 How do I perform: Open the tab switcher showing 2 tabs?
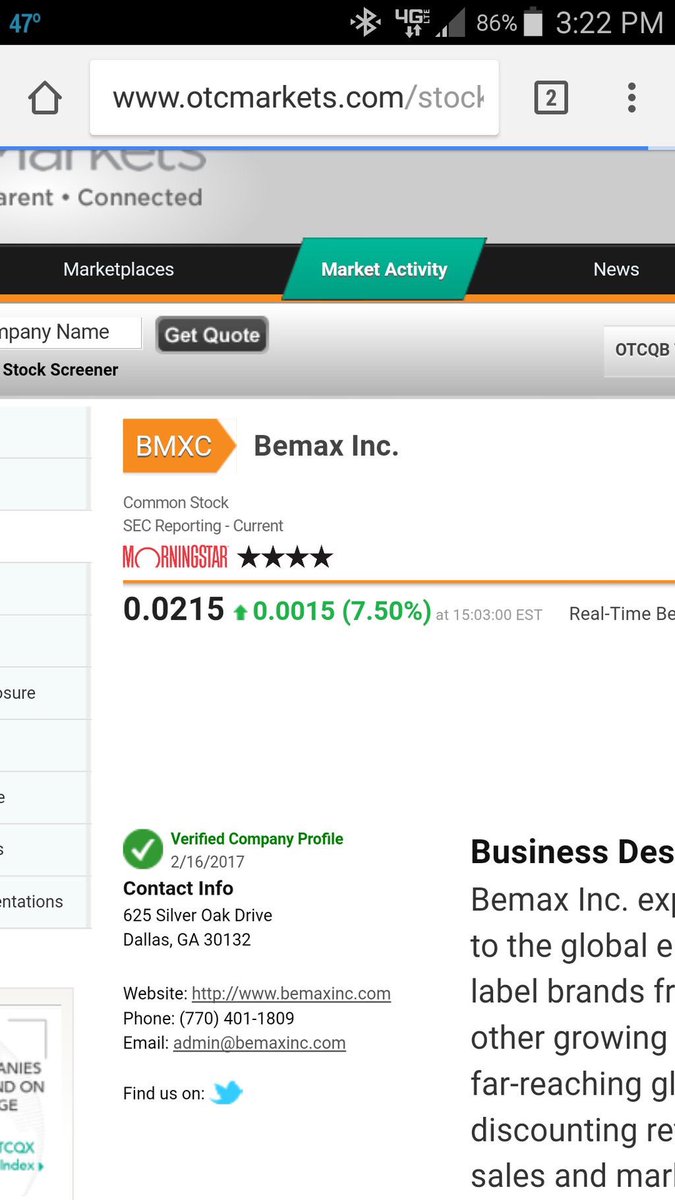[x=551, y=98]
